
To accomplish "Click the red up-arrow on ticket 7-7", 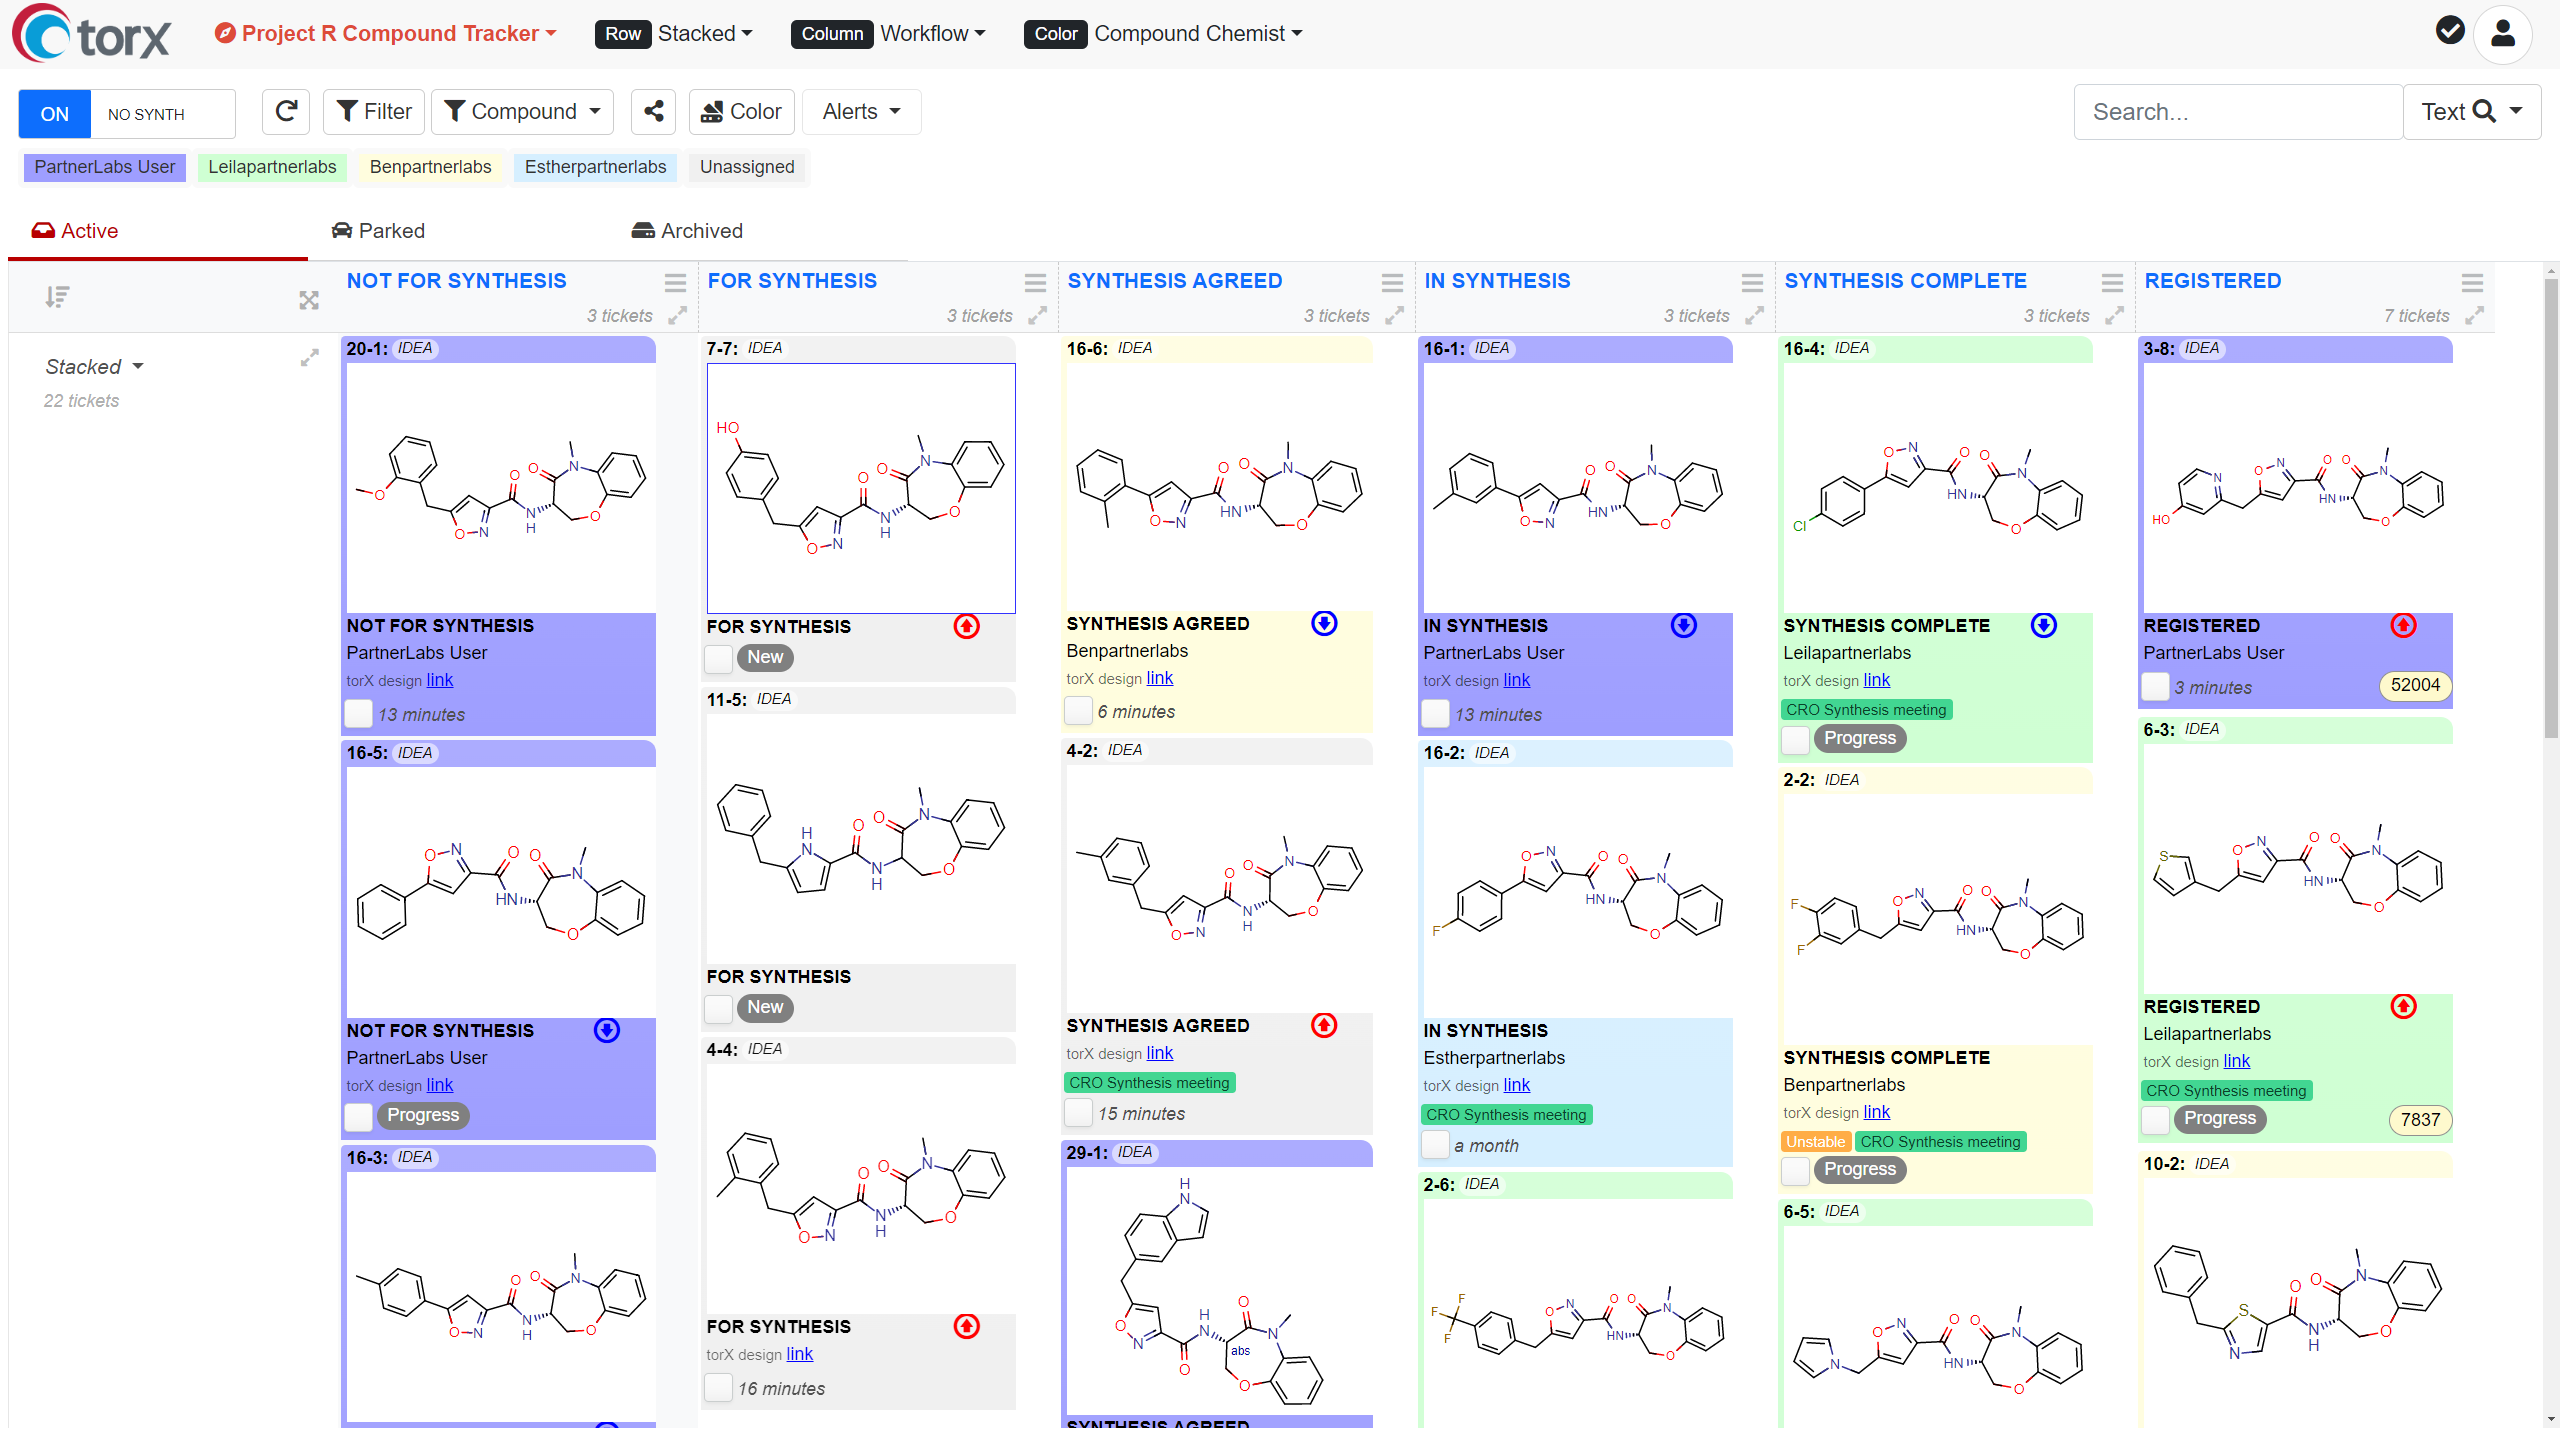I will 966,627.
